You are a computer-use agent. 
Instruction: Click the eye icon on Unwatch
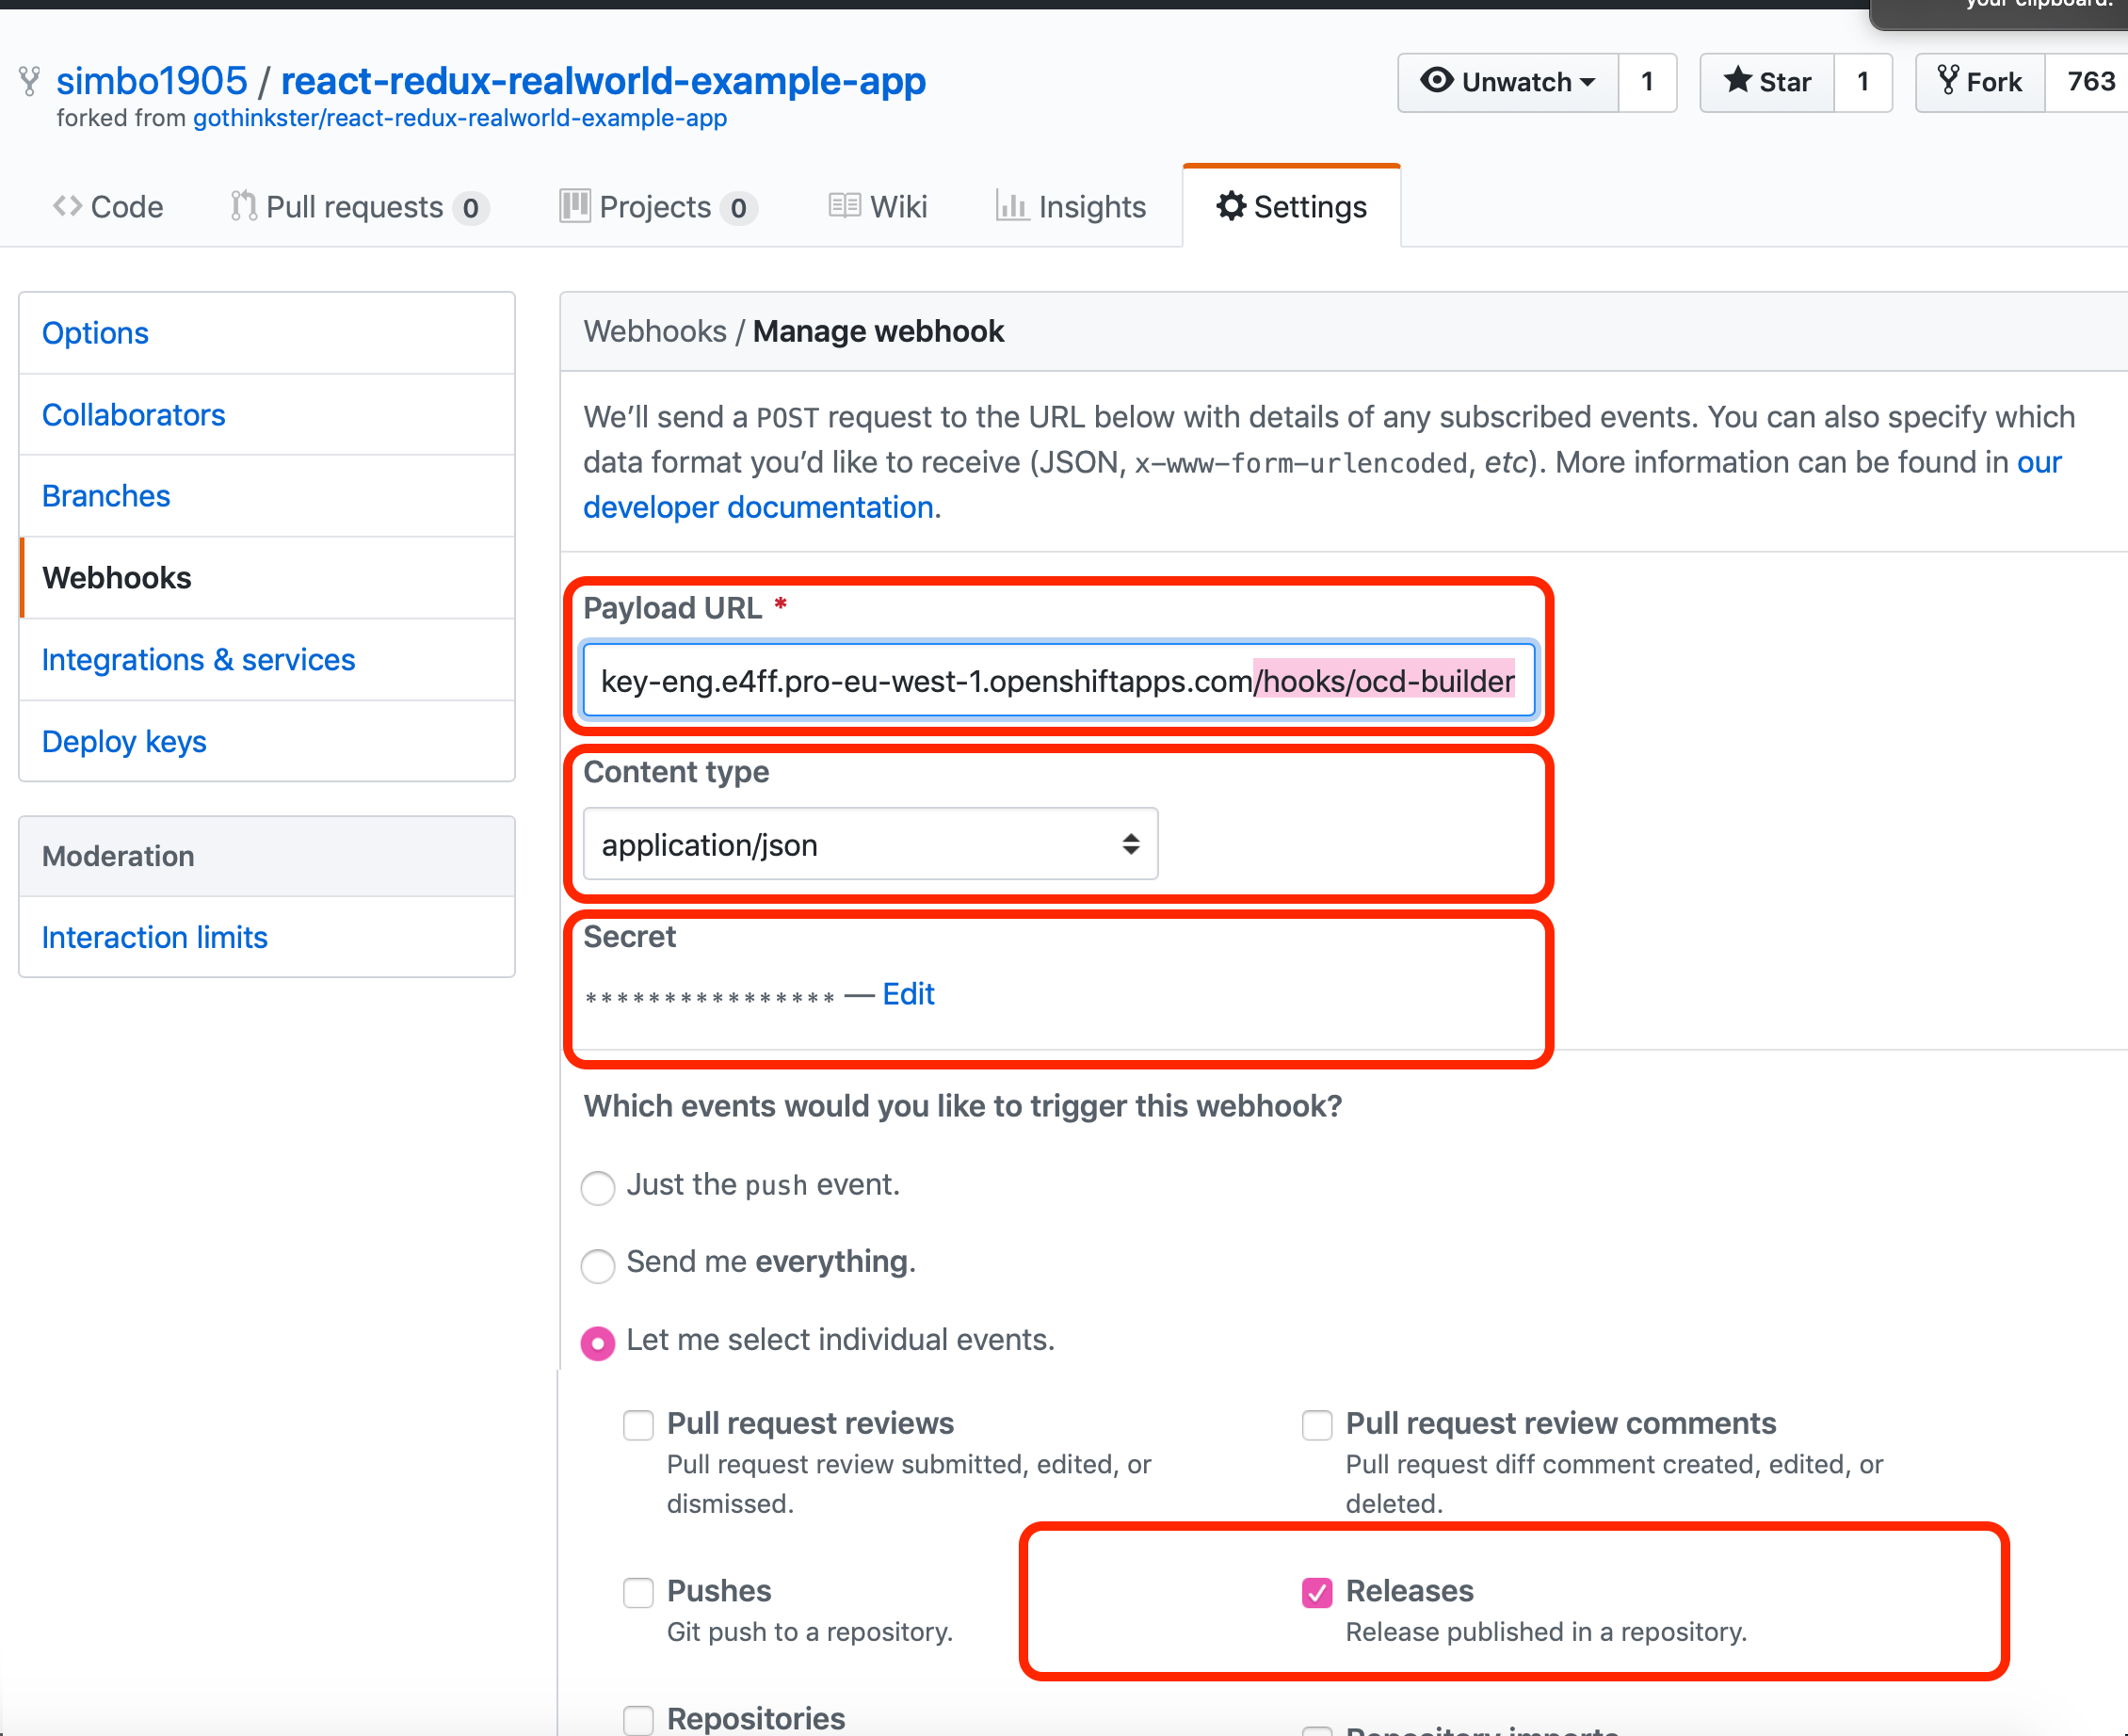point(1437,80)
